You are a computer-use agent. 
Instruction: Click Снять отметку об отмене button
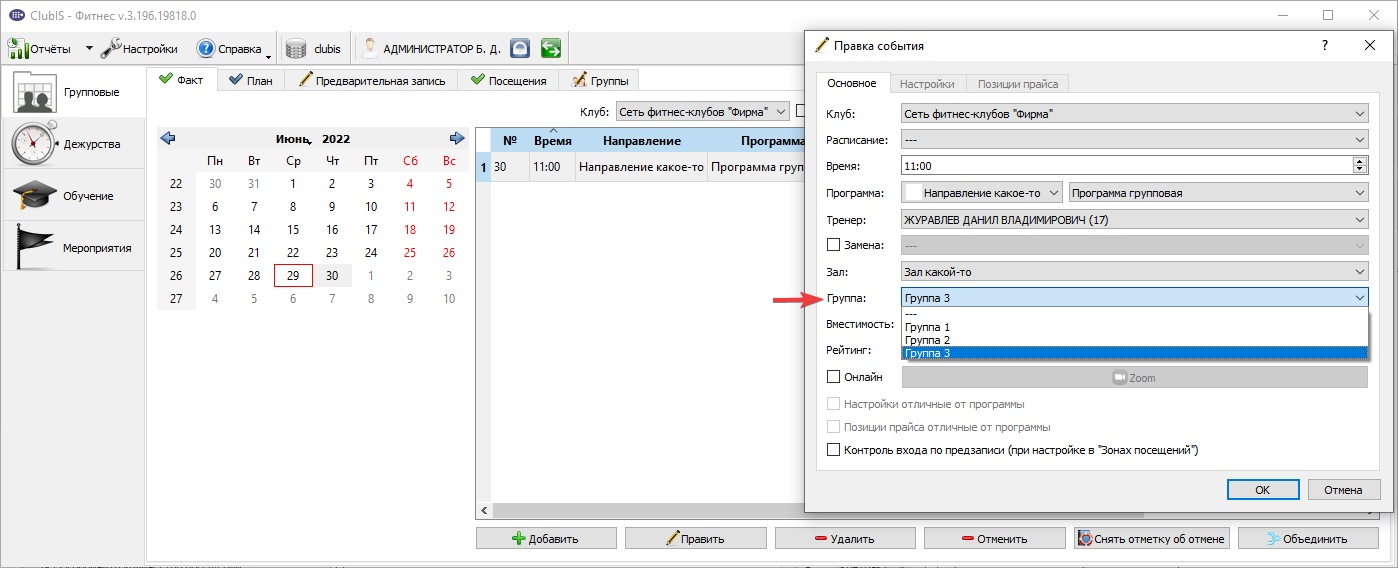click(x=1150, y=538)
